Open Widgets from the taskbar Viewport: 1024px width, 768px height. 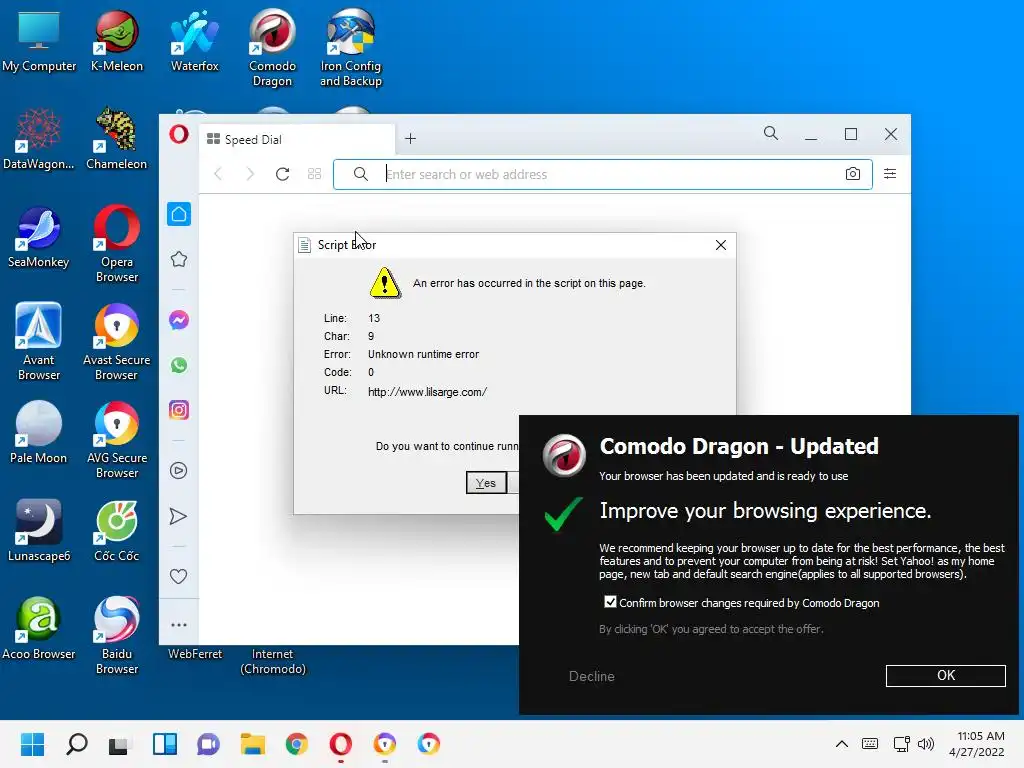[165, 744]
